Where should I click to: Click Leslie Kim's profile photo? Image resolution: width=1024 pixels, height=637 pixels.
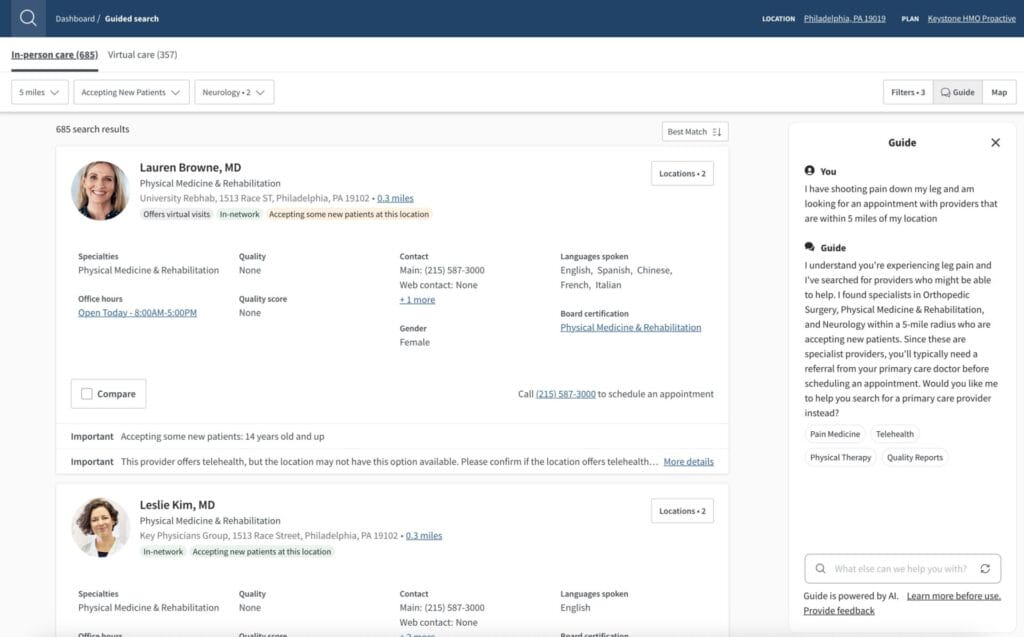pyautogui.click(x=100, y=527)
